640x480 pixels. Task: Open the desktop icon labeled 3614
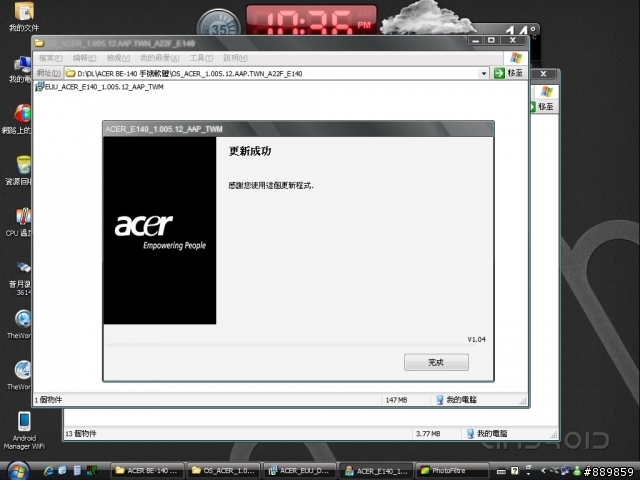21,278
